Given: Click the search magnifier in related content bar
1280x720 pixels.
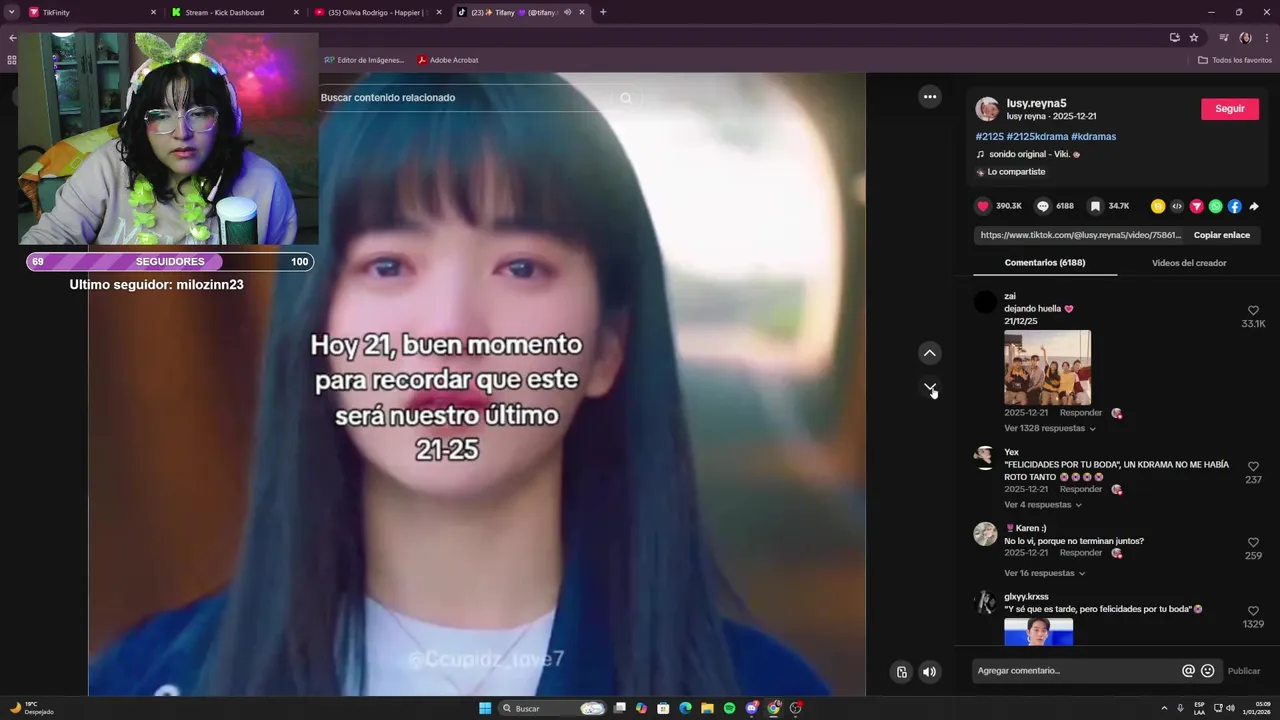Looking at the screenshot, I should [x=626, y=98].
